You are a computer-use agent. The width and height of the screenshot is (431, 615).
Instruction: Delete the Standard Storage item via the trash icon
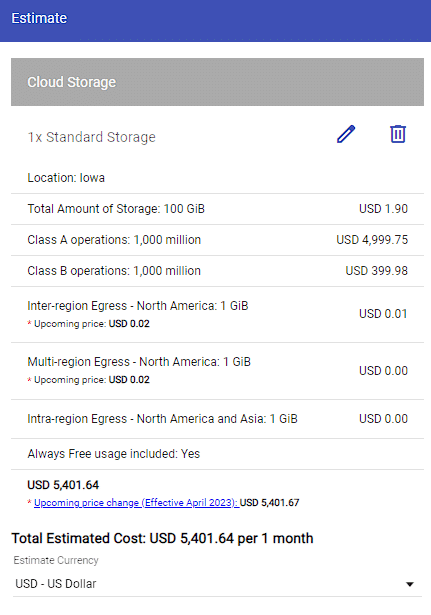tap(398, 134)
